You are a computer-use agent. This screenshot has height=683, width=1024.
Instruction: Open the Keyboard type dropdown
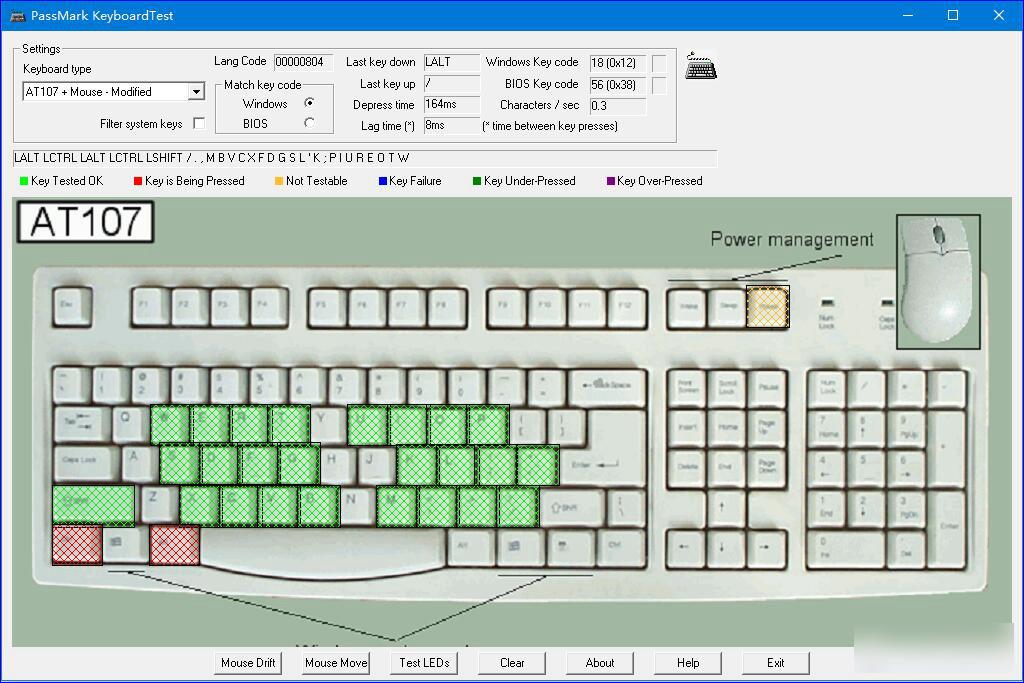[x=196, y=92]
